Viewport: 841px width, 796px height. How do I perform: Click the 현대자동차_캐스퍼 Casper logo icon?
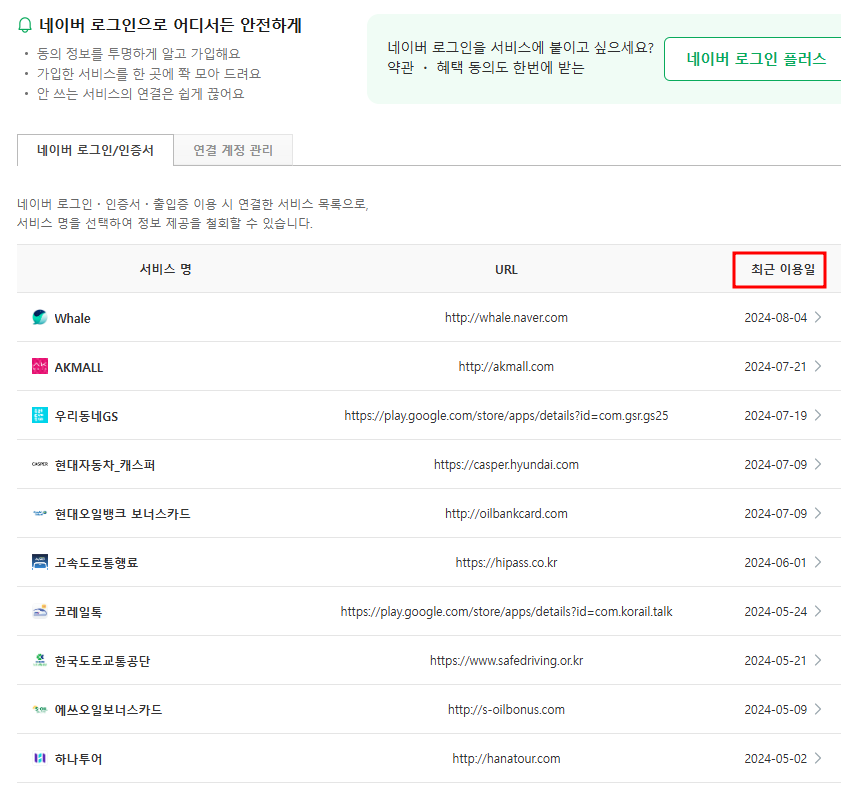click(40, 464)
